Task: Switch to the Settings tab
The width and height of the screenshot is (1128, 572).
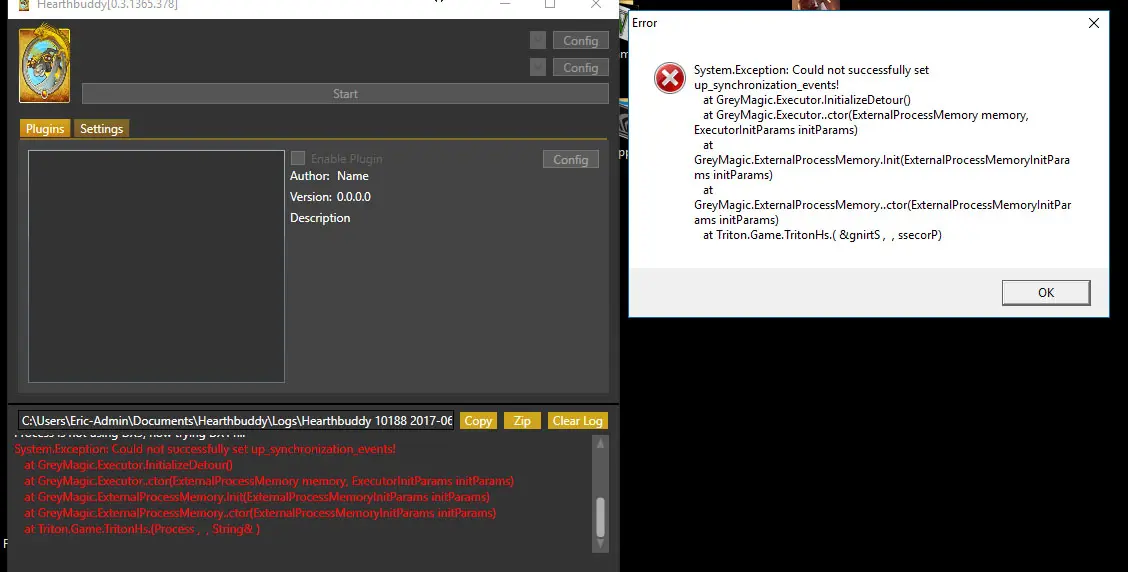Action: [x=101, y=129]
